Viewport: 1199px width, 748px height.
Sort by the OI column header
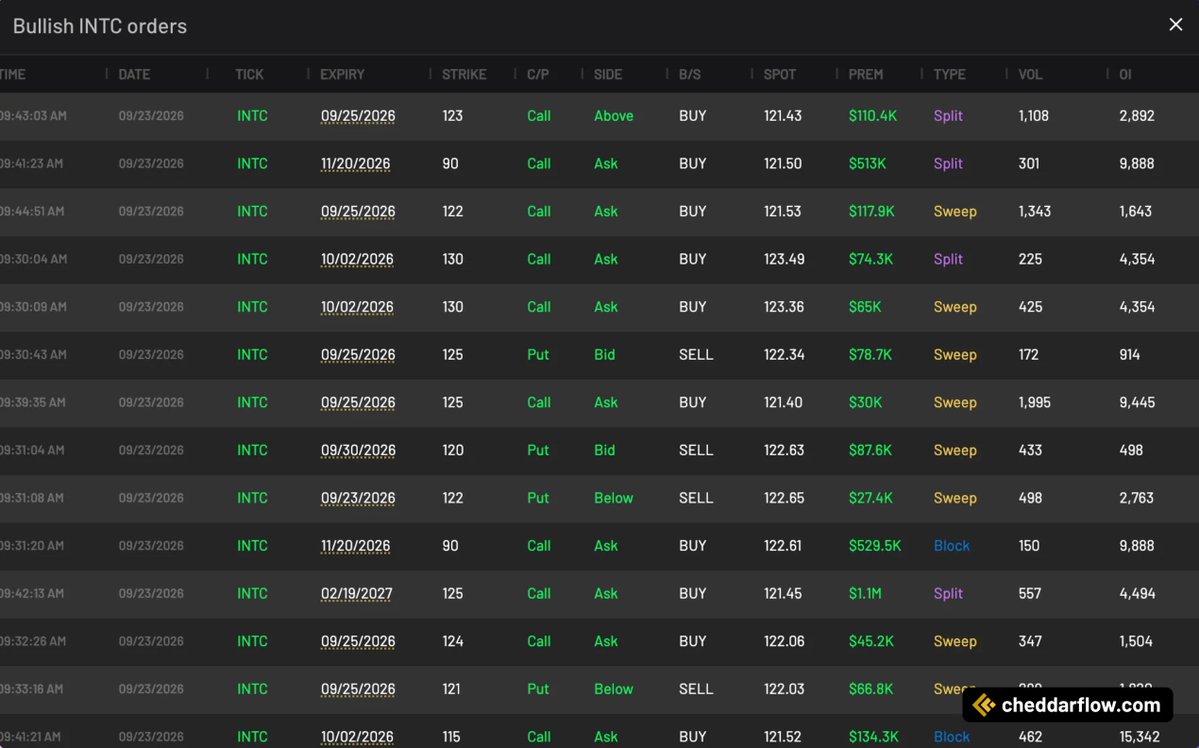click(1125, 74)
